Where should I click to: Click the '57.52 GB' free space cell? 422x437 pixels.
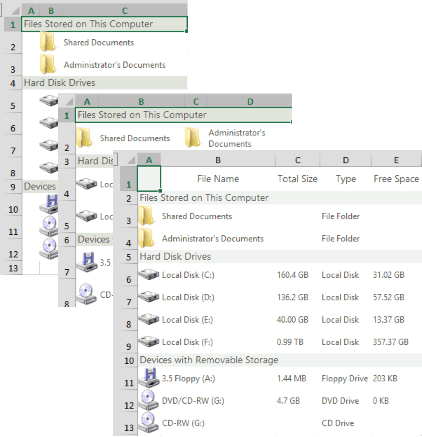click(389, 297)
